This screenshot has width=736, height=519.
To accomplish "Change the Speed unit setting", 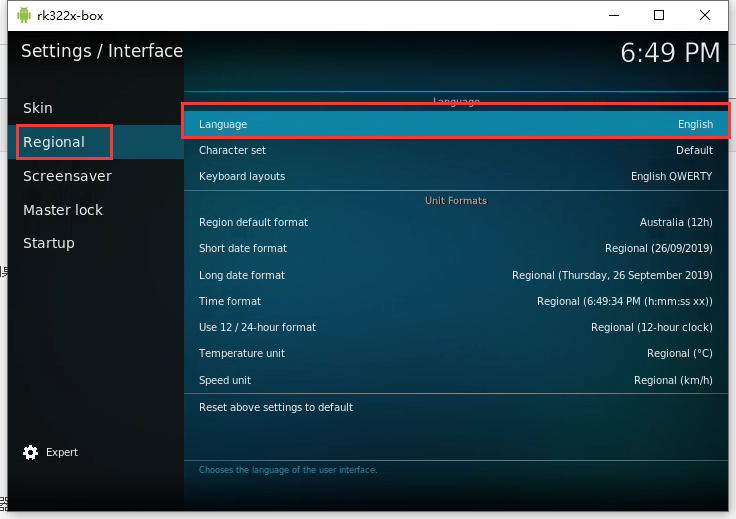I will click(456, 380).
